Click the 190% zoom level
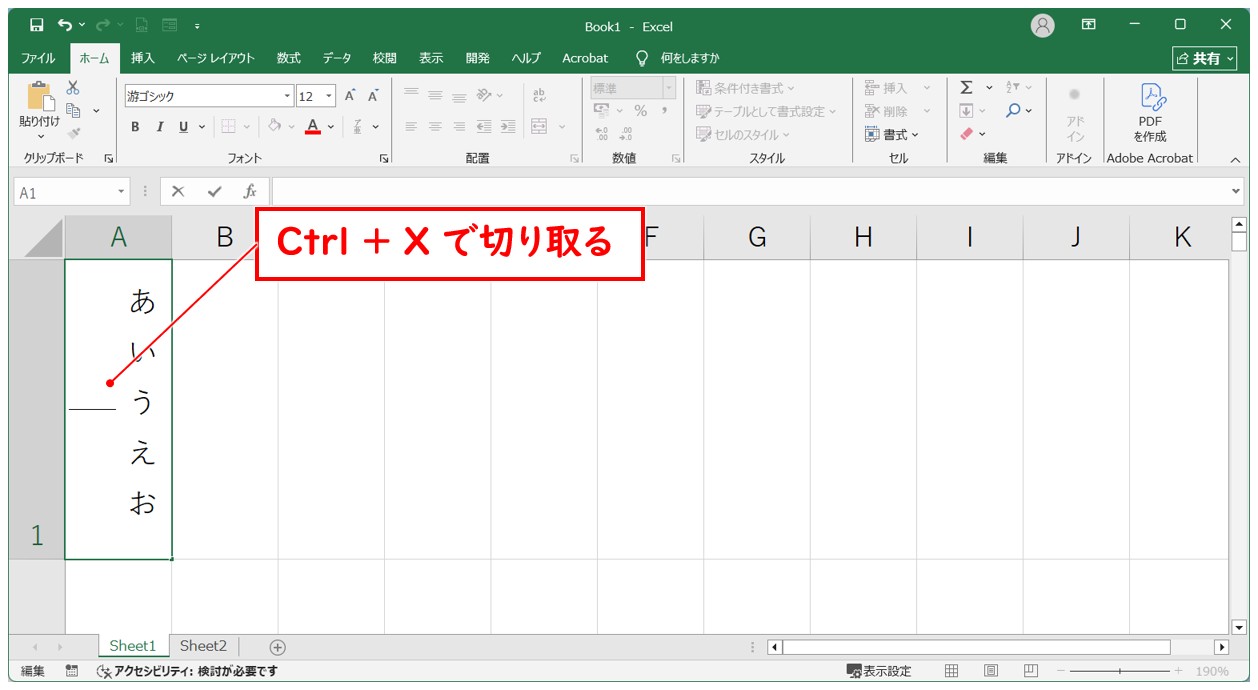 point(1213,671)
